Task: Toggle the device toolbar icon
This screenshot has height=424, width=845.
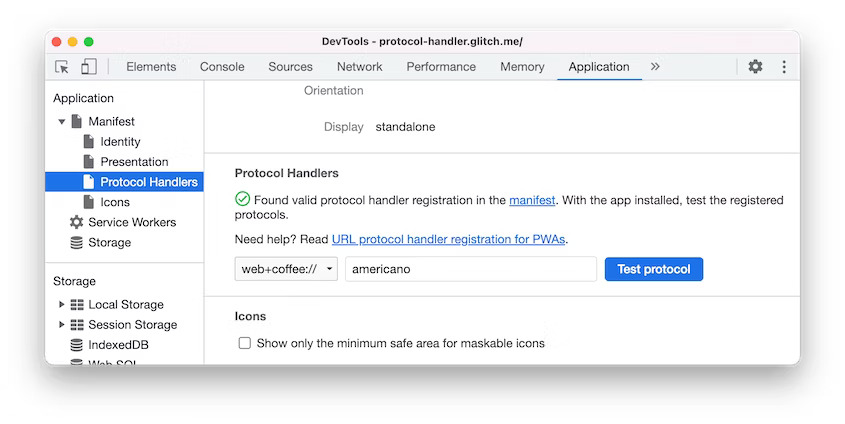Action: click(x=88, y=66)
